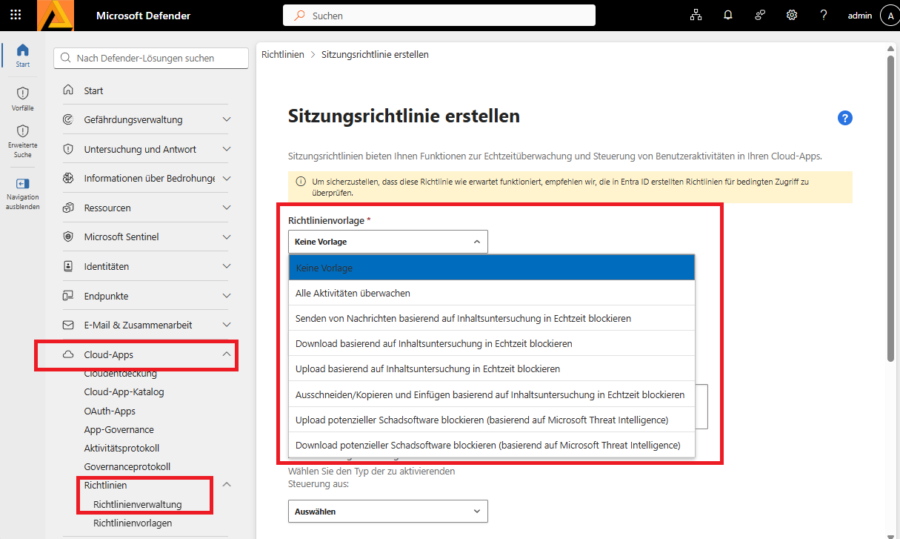Image resolution: width=900 pixels, height=539 pixels.
Task: Click the page vertical scrollbar
Action: (890, 208)
